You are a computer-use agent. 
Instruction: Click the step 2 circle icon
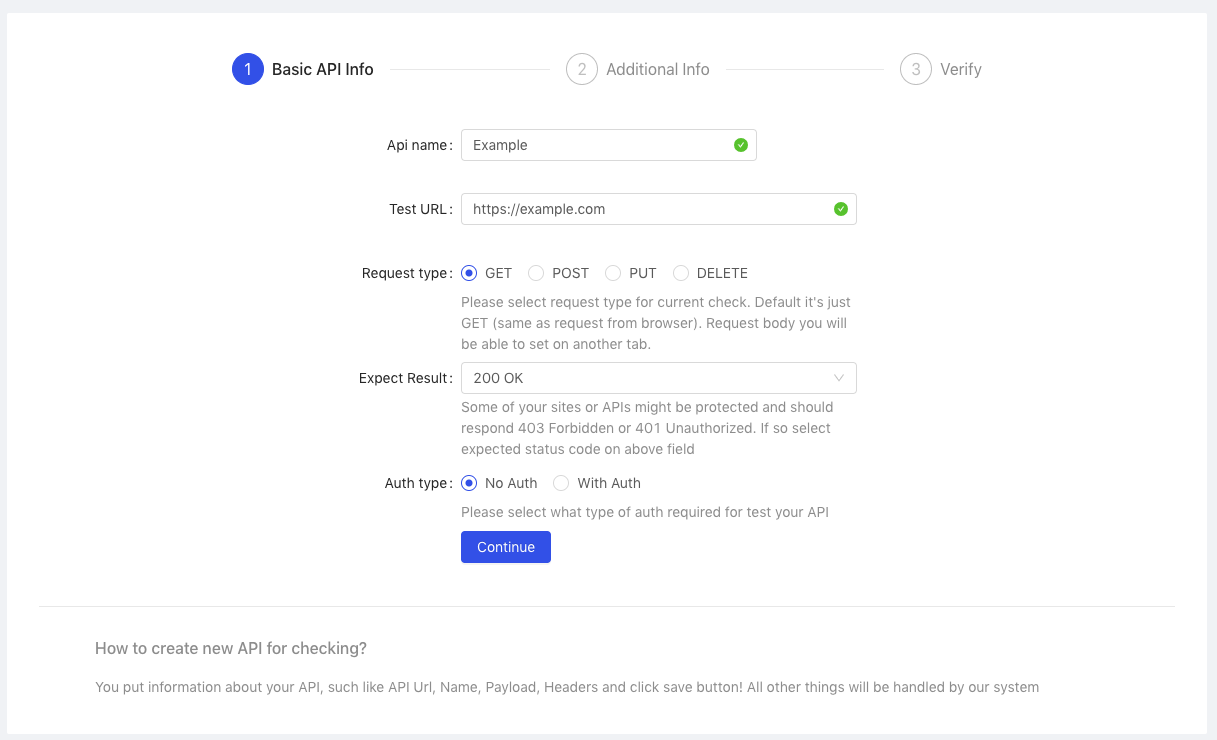coord(581,69)
